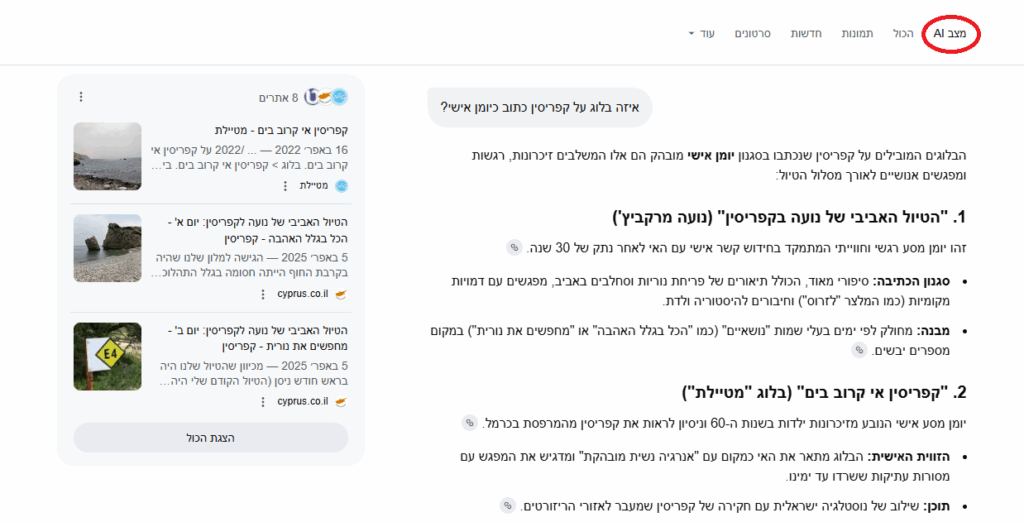1024x522 pixels.
Task: Click link icon after 'נתק של 30 שנה'
Action: (515, 248)
